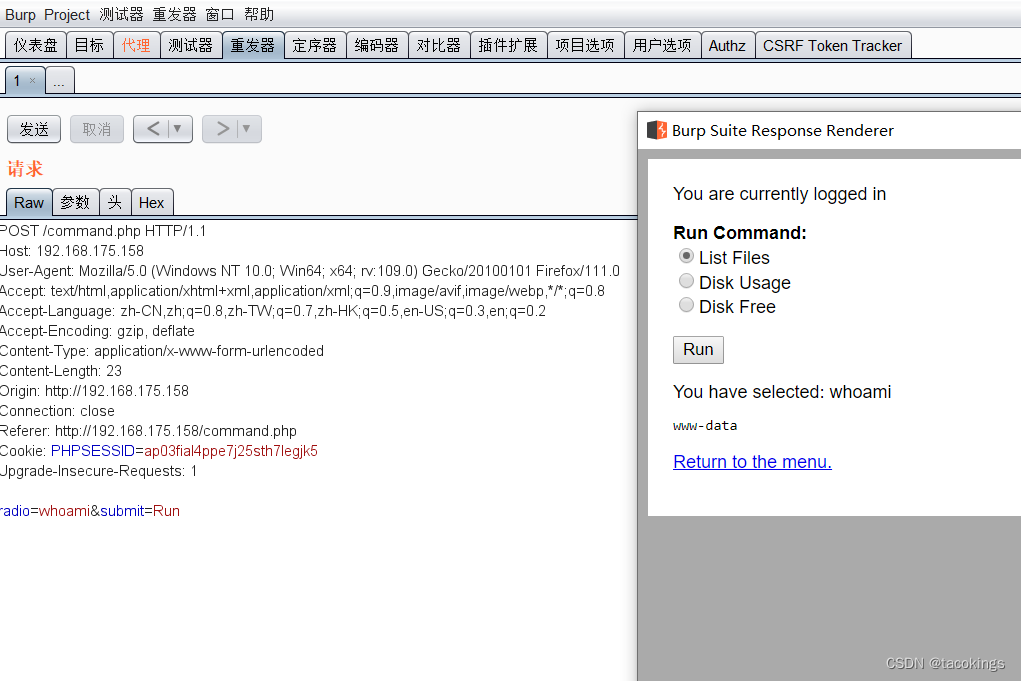
Task: Open the forward history dropdown arrow
Action: 247,129
